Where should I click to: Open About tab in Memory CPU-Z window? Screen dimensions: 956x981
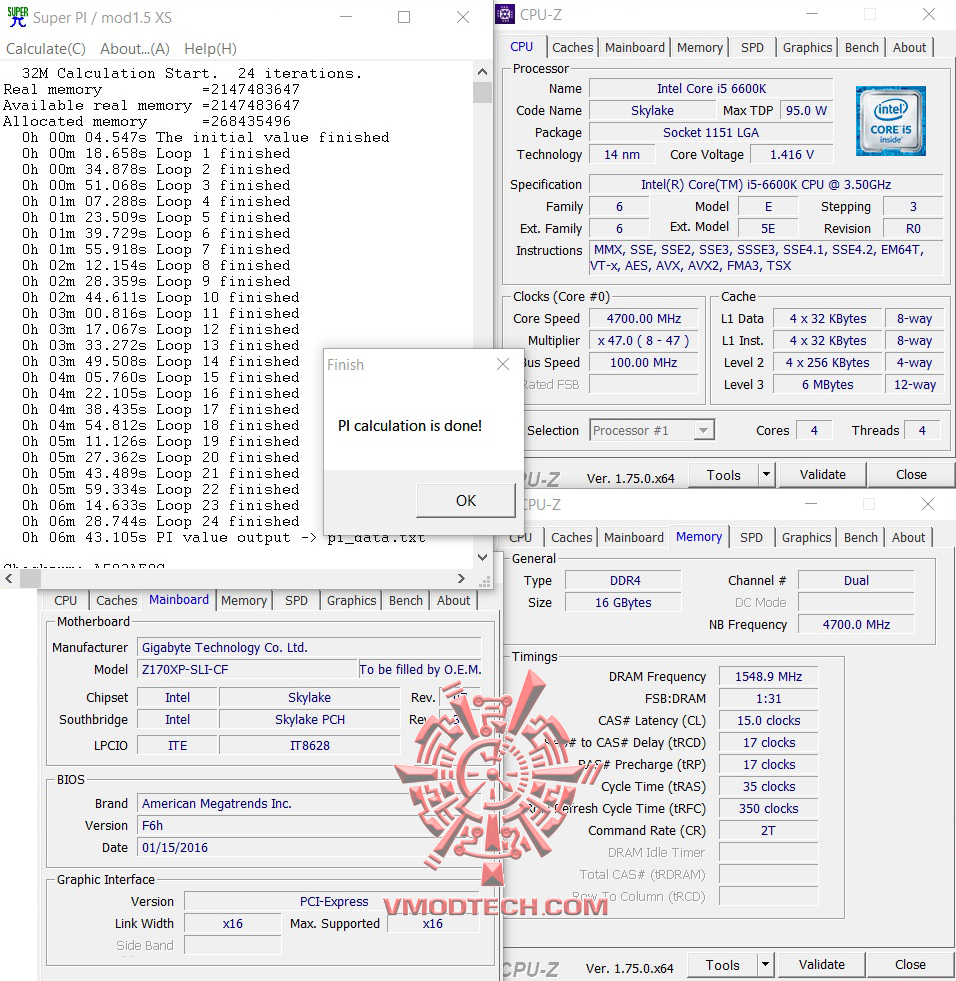pyautogui.click(x=908, y=537)
